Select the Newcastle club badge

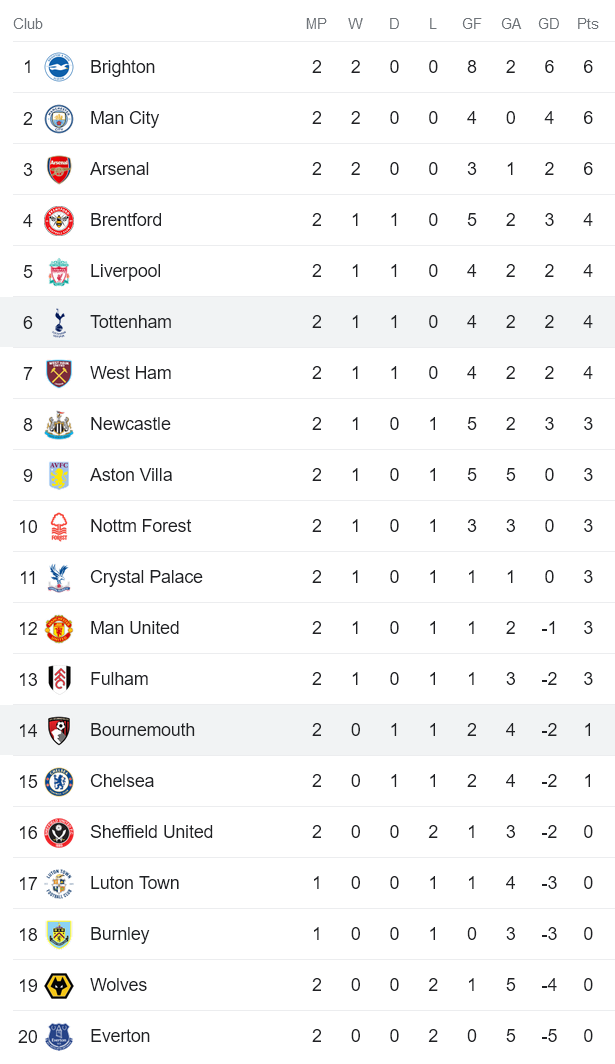pyautogui.click(x=59, y=424)
